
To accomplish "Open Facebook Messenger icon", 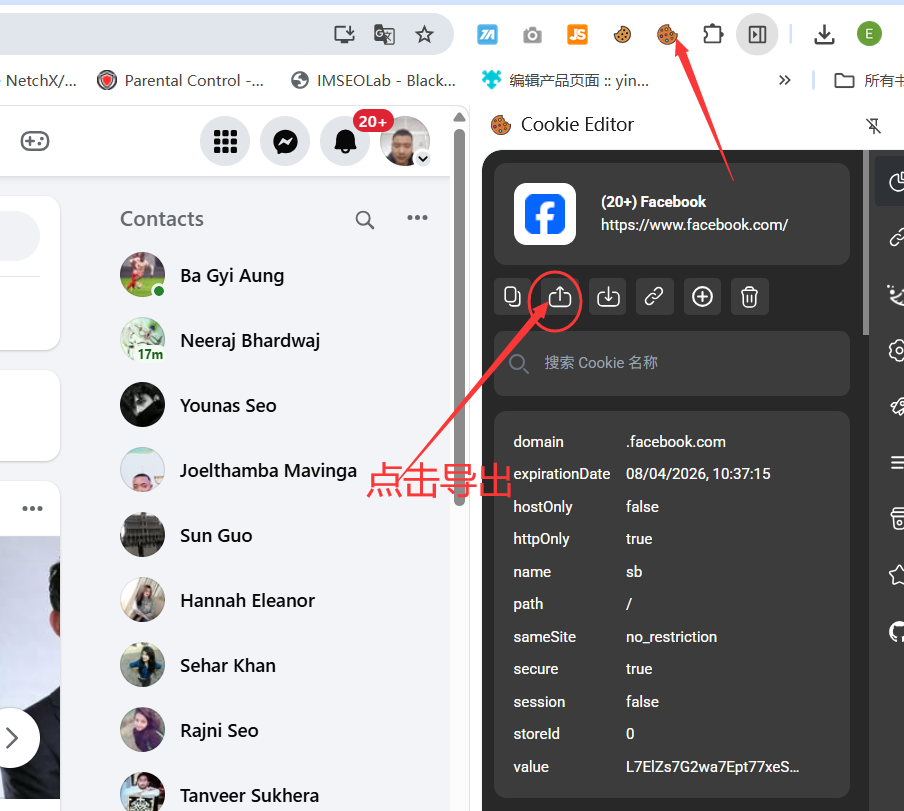I will click(x=285, y=141).
